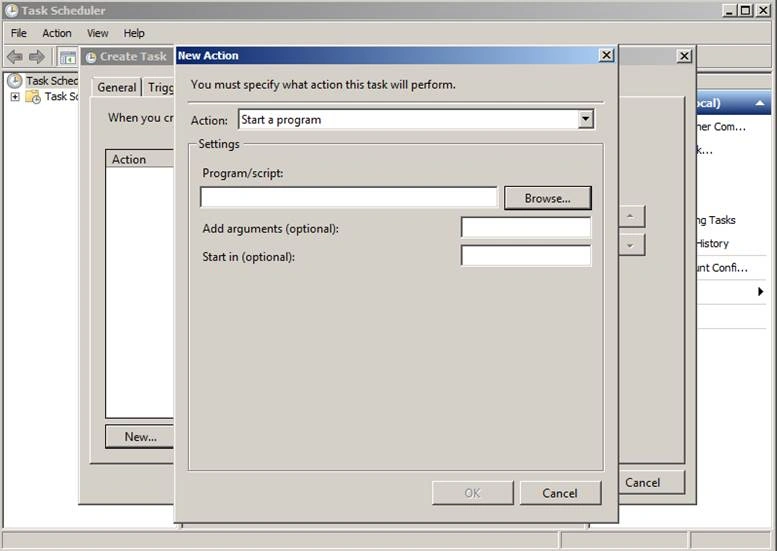The height and width of the screenshot is (551, 777).
Task: Click the Browse... button
Action: click(x=548, y=198)
